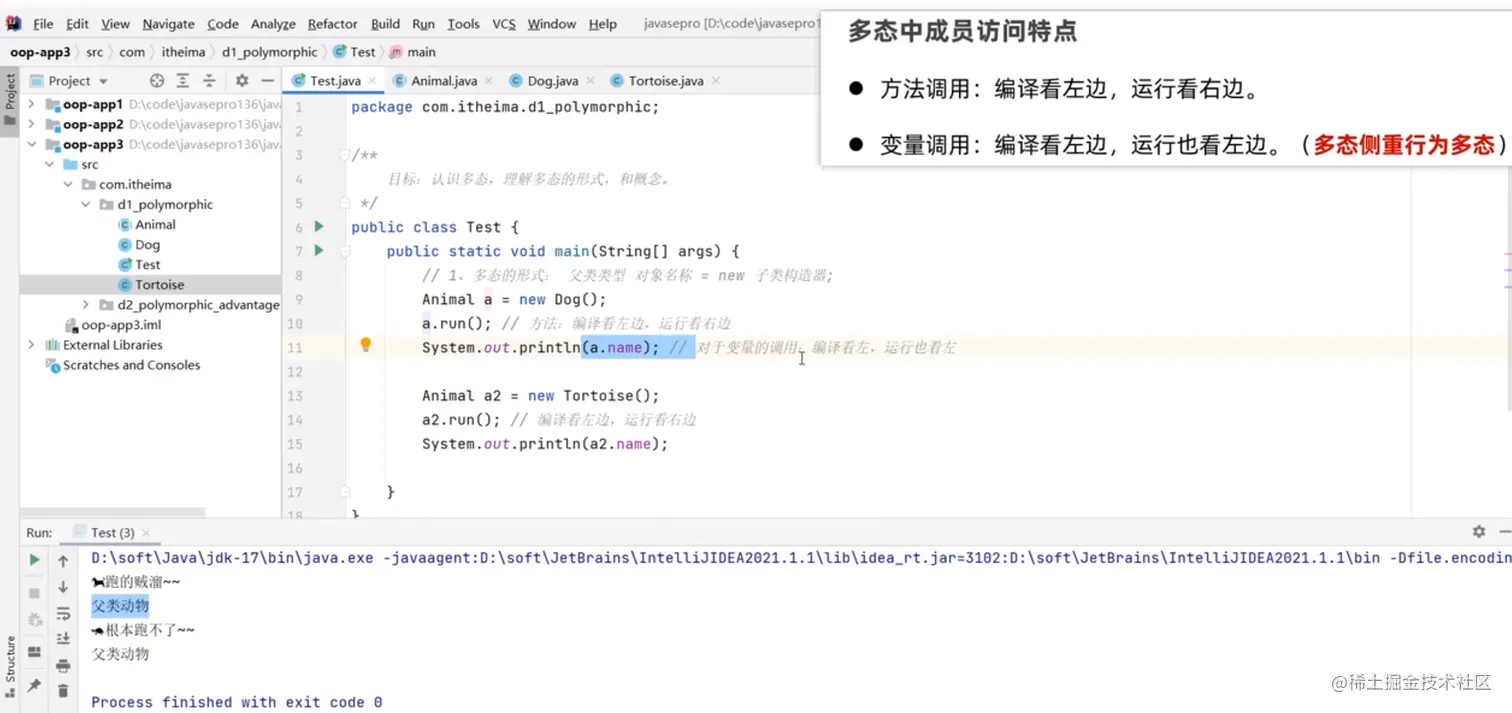Collapse the oop-app3 module

pos(31,144)
